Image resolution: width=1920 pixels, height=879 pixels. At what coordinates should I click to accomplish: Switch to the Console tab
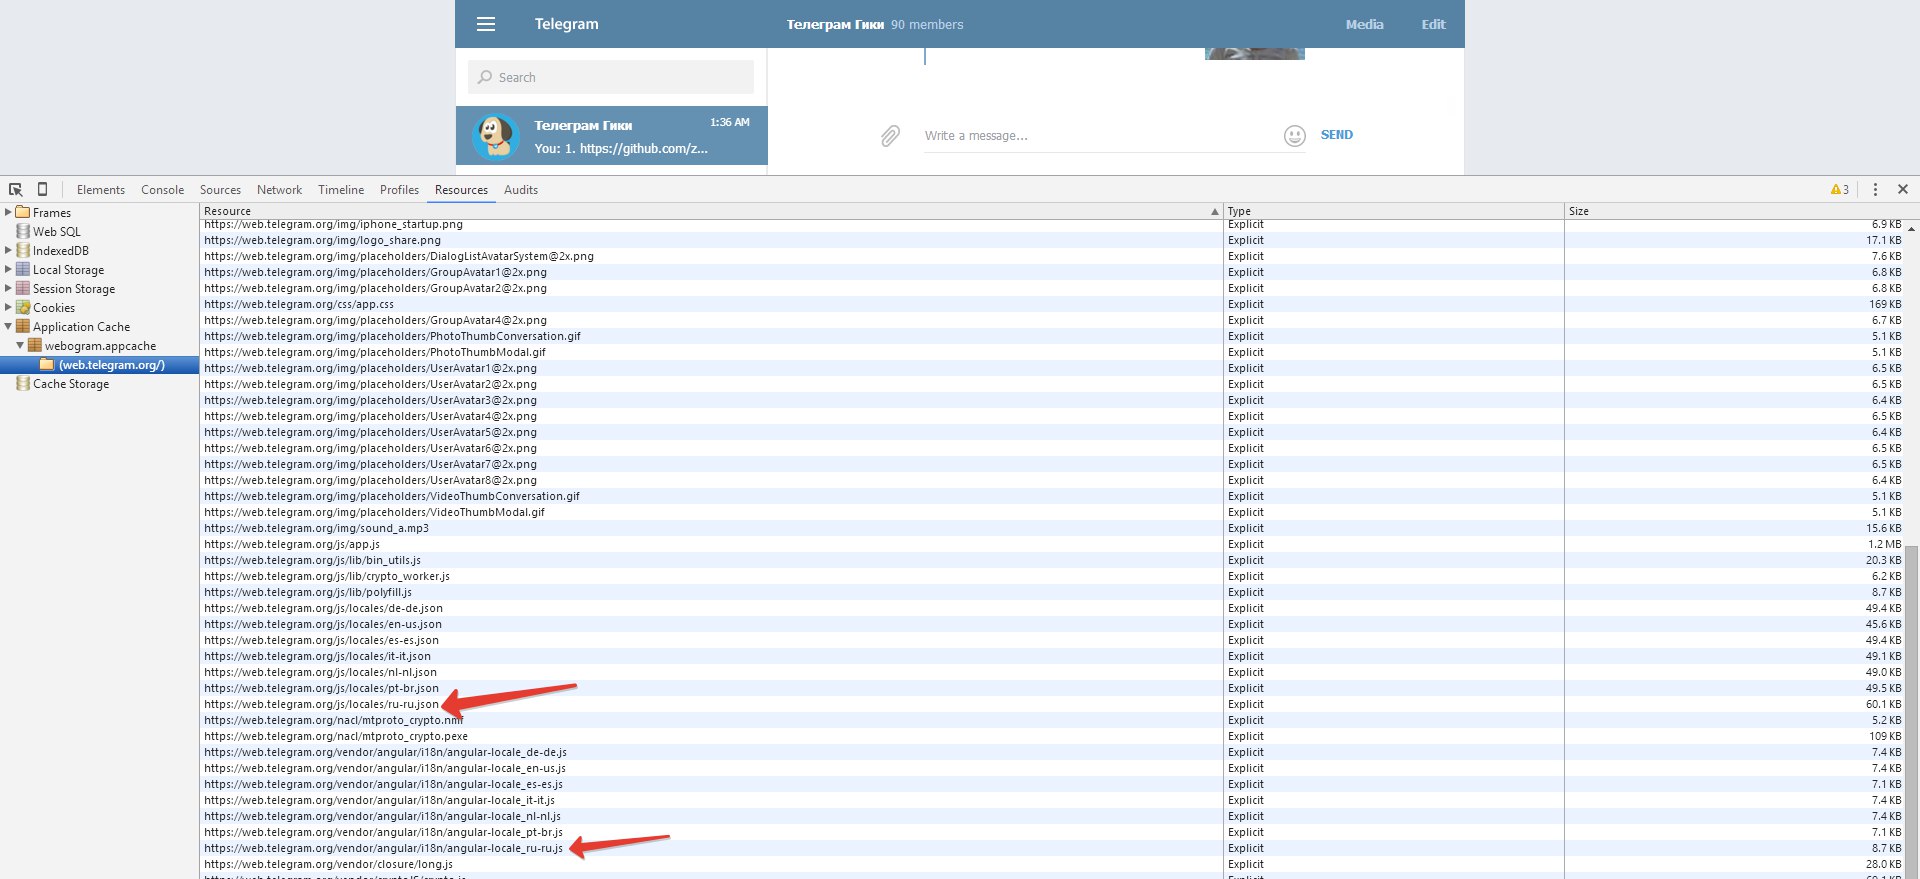pyautogui.click(x=163, y=190)
